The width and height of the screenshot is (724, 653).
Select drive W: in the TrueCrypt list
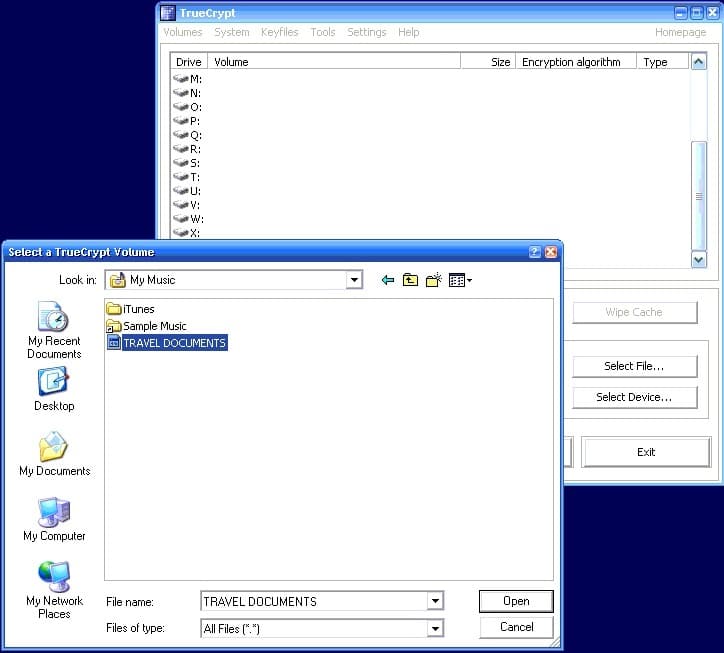click(x=188, y=219)
